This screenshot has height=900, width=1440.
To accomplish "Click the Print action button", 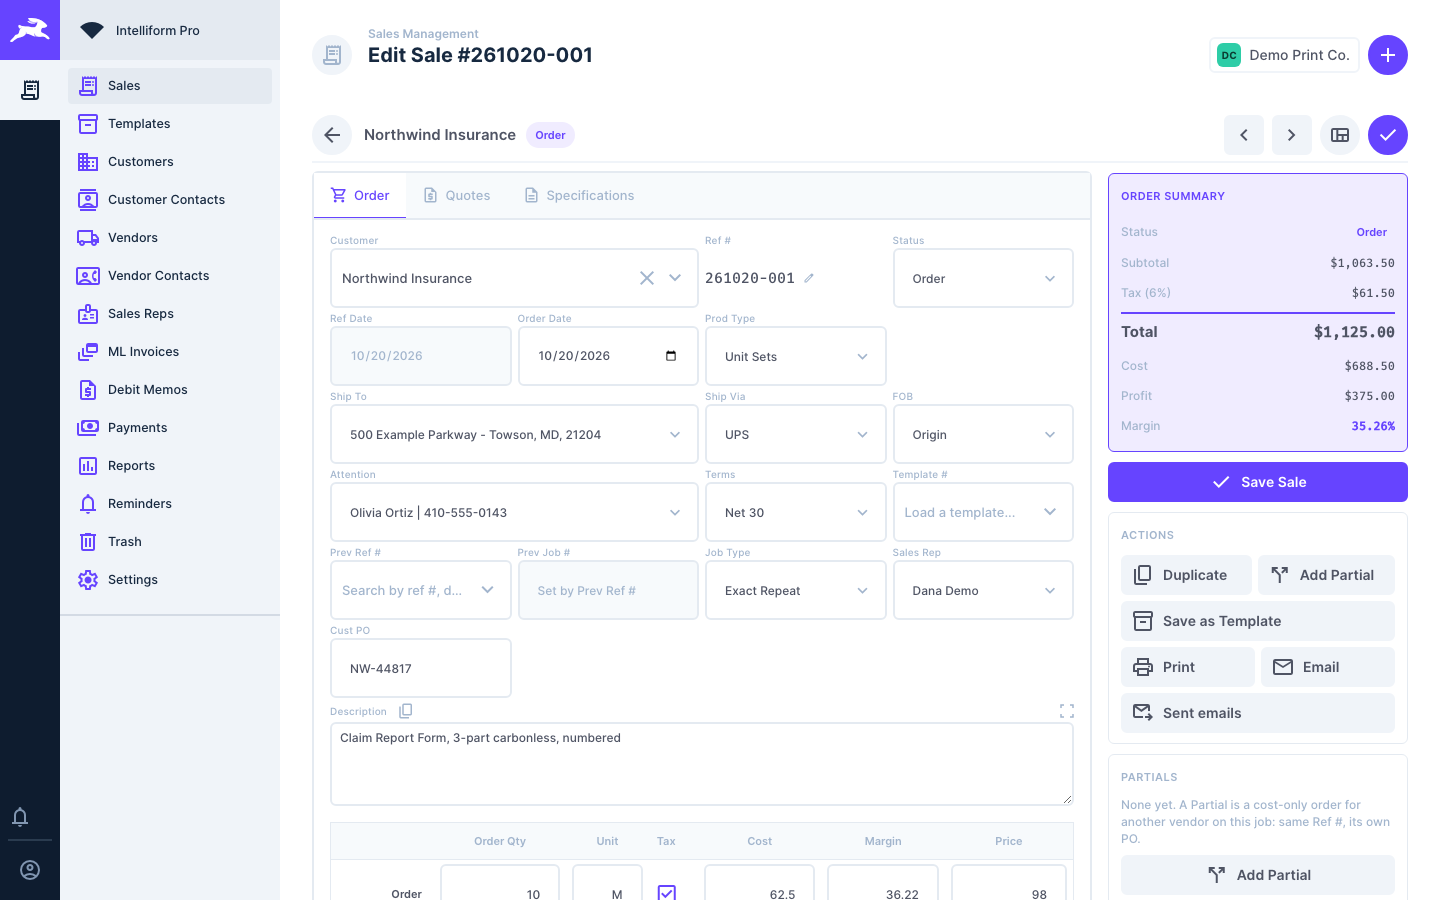I will pos(1188,667).
